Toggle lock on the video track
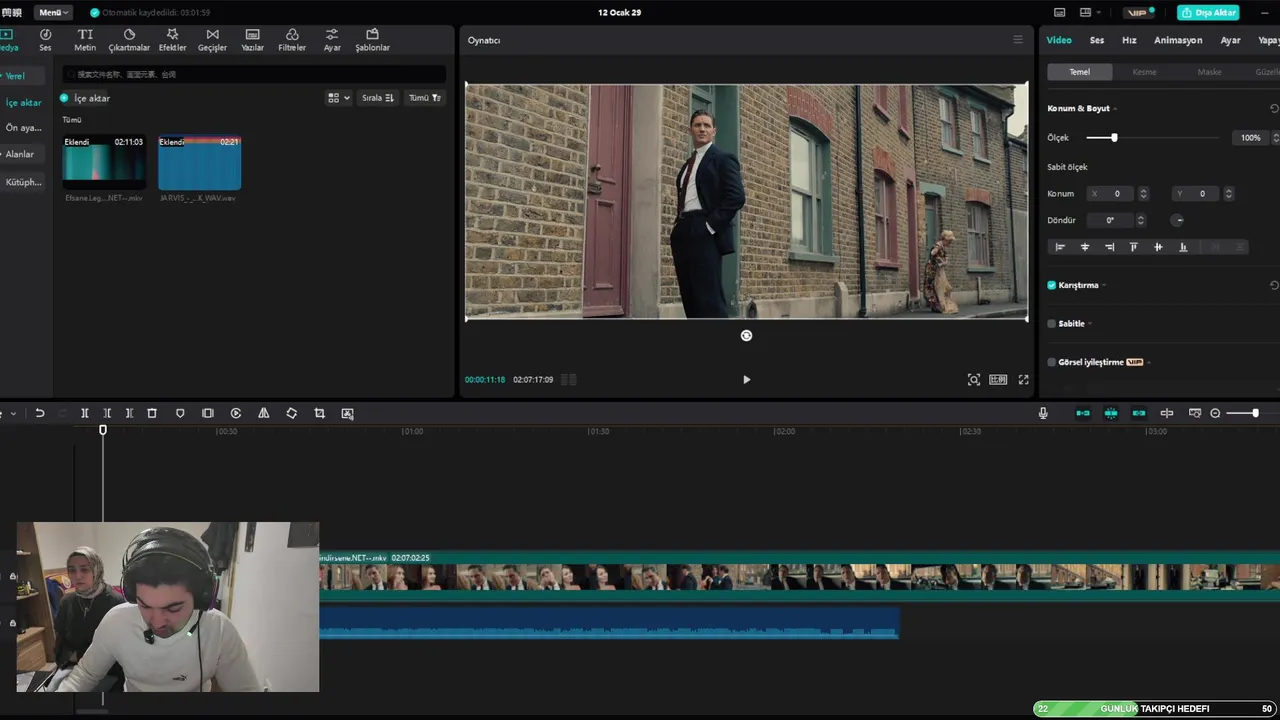 click(13, 576)
